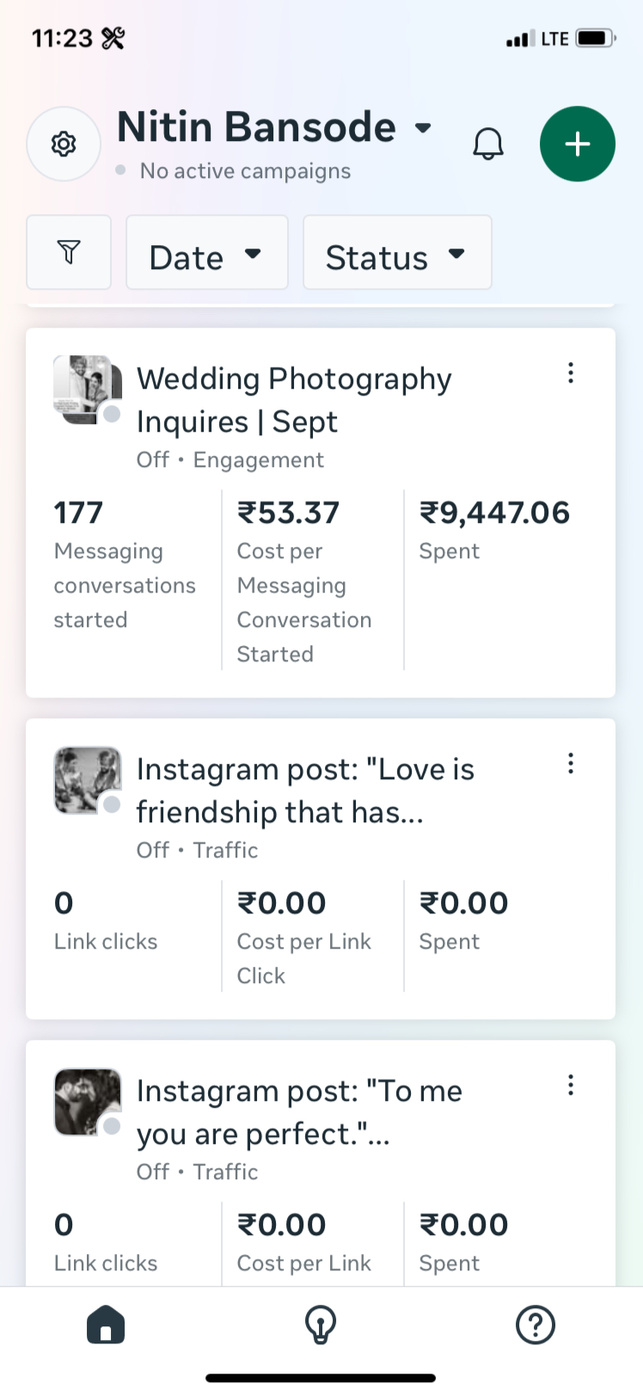Select the Wedding Photography campaign thumbnail

click(87, 389)
